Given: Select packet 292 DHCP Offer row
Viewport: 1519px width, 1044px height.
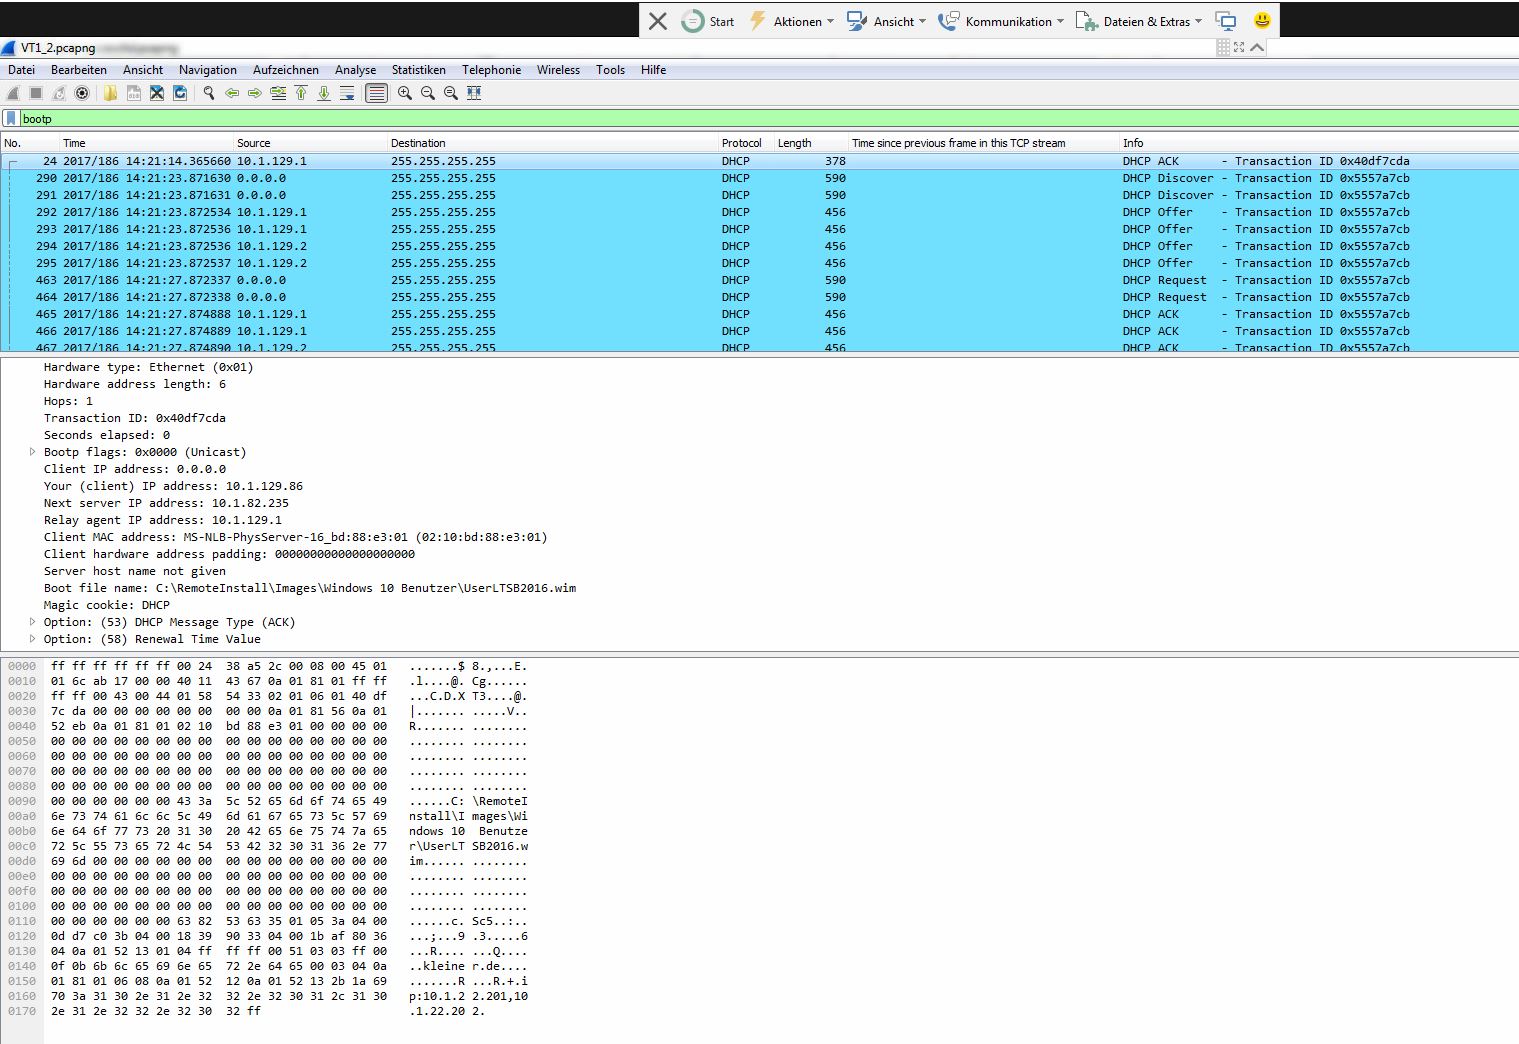Looking at the screenshot, I should pyautogui.click(x=759, y=212).
